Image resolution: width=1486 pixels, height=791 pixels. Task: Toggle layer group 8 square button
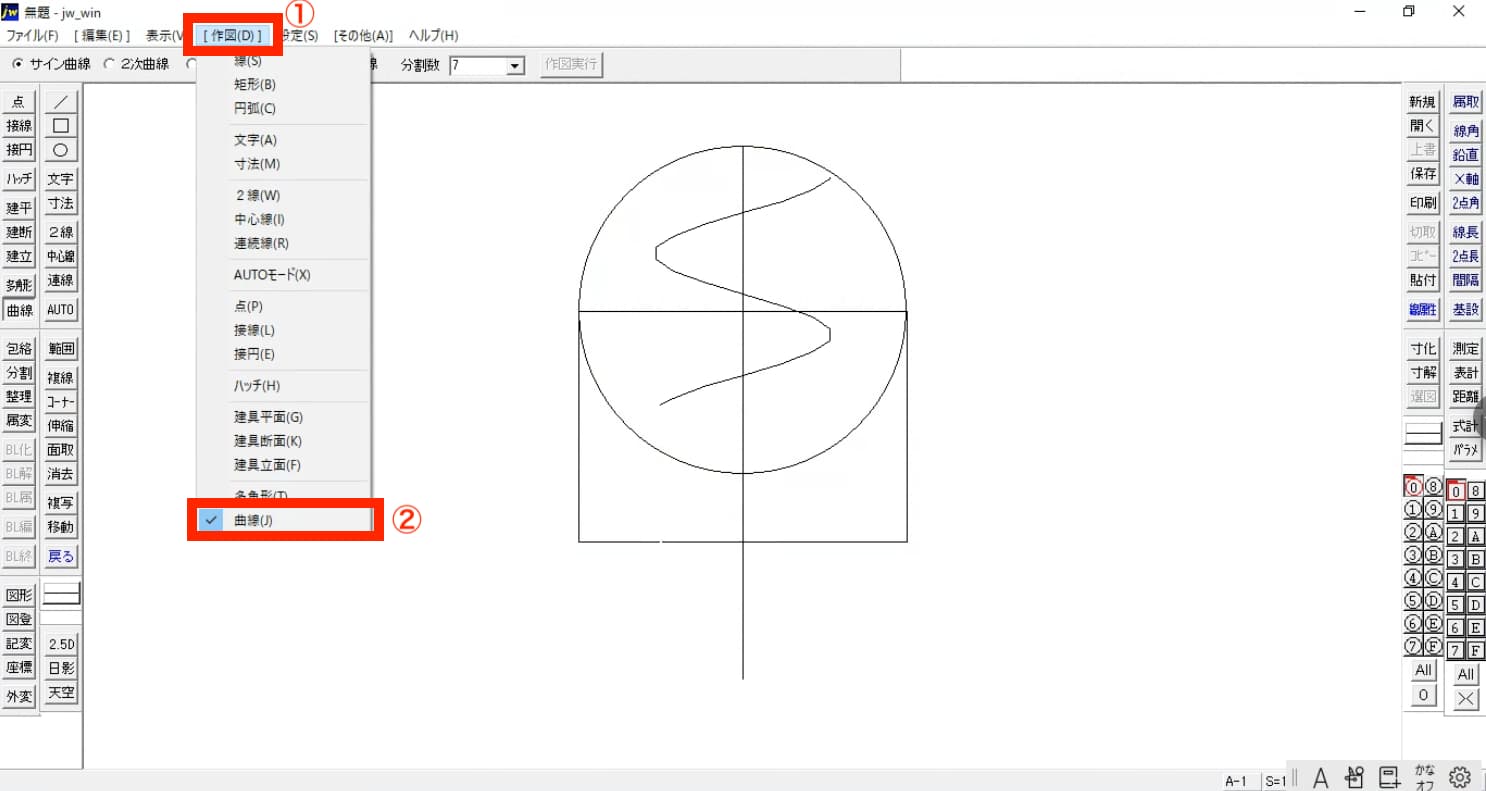(1476, 491)
